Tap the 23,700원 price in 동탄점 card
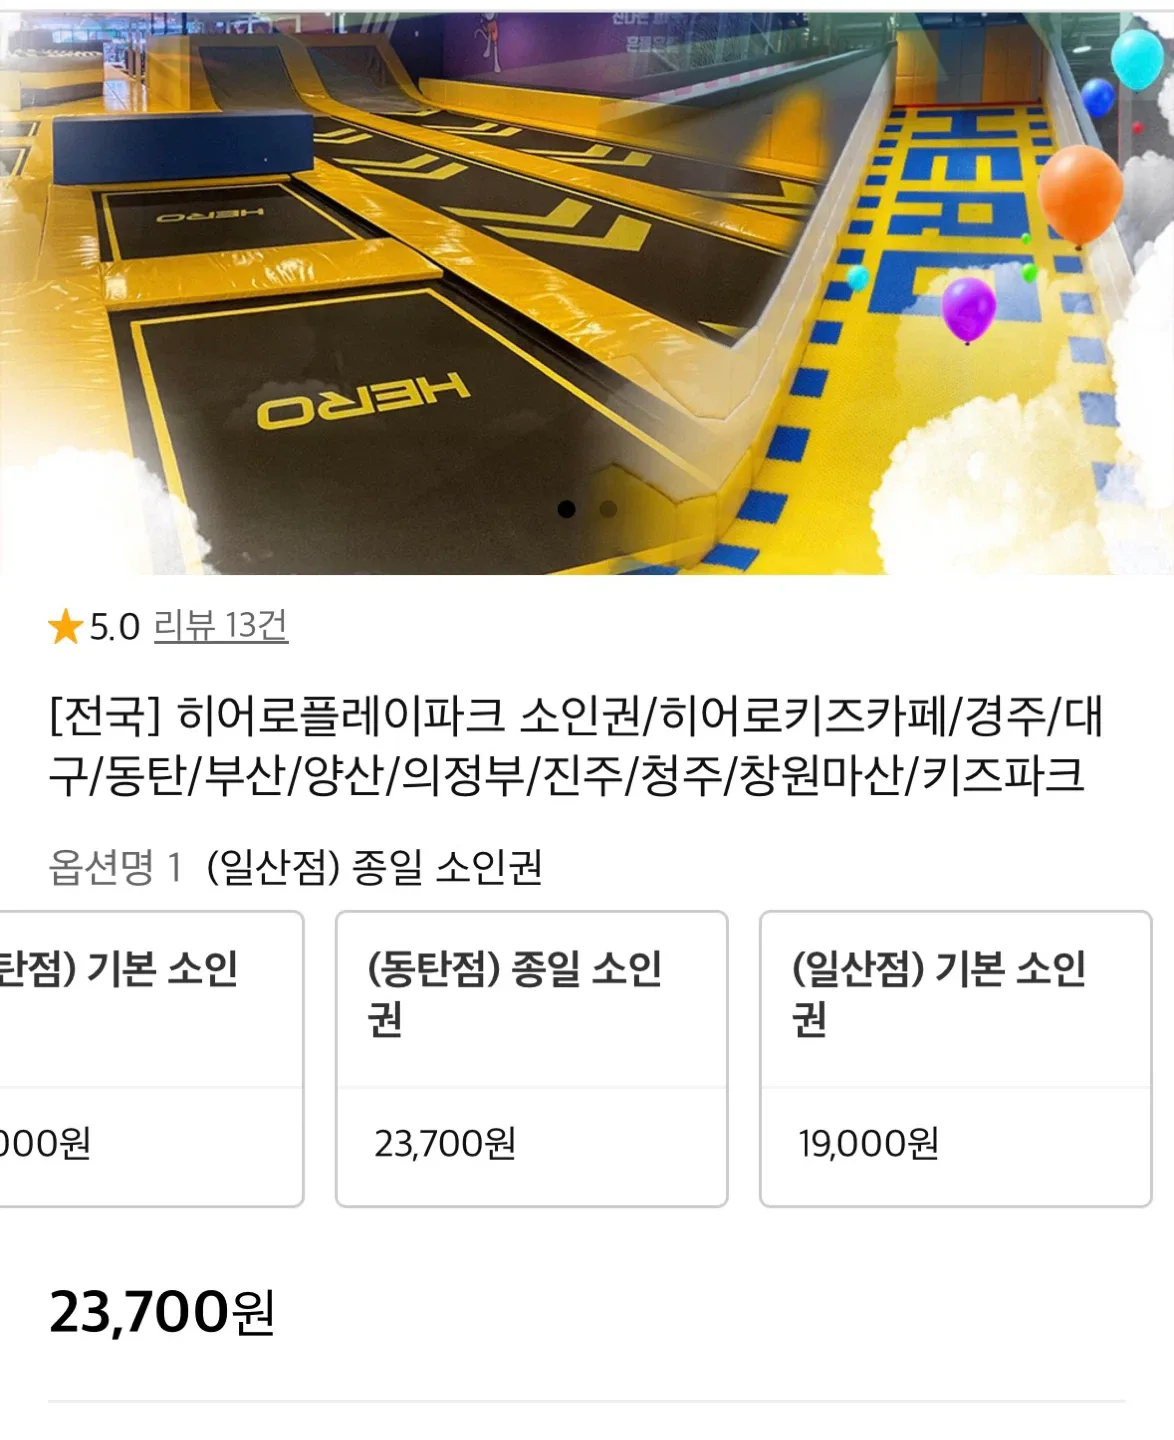This screenshot has height=1440, width=1174. tap(445, 1143)
